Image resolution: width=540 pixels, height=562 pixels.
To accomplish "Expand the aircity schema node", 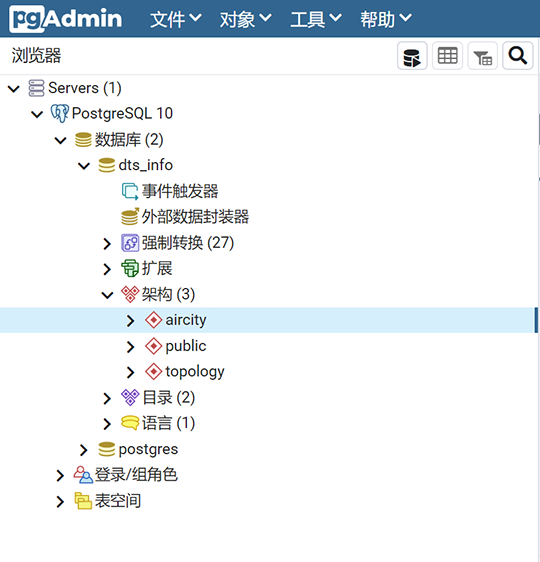I will click(x=130, y=320).
